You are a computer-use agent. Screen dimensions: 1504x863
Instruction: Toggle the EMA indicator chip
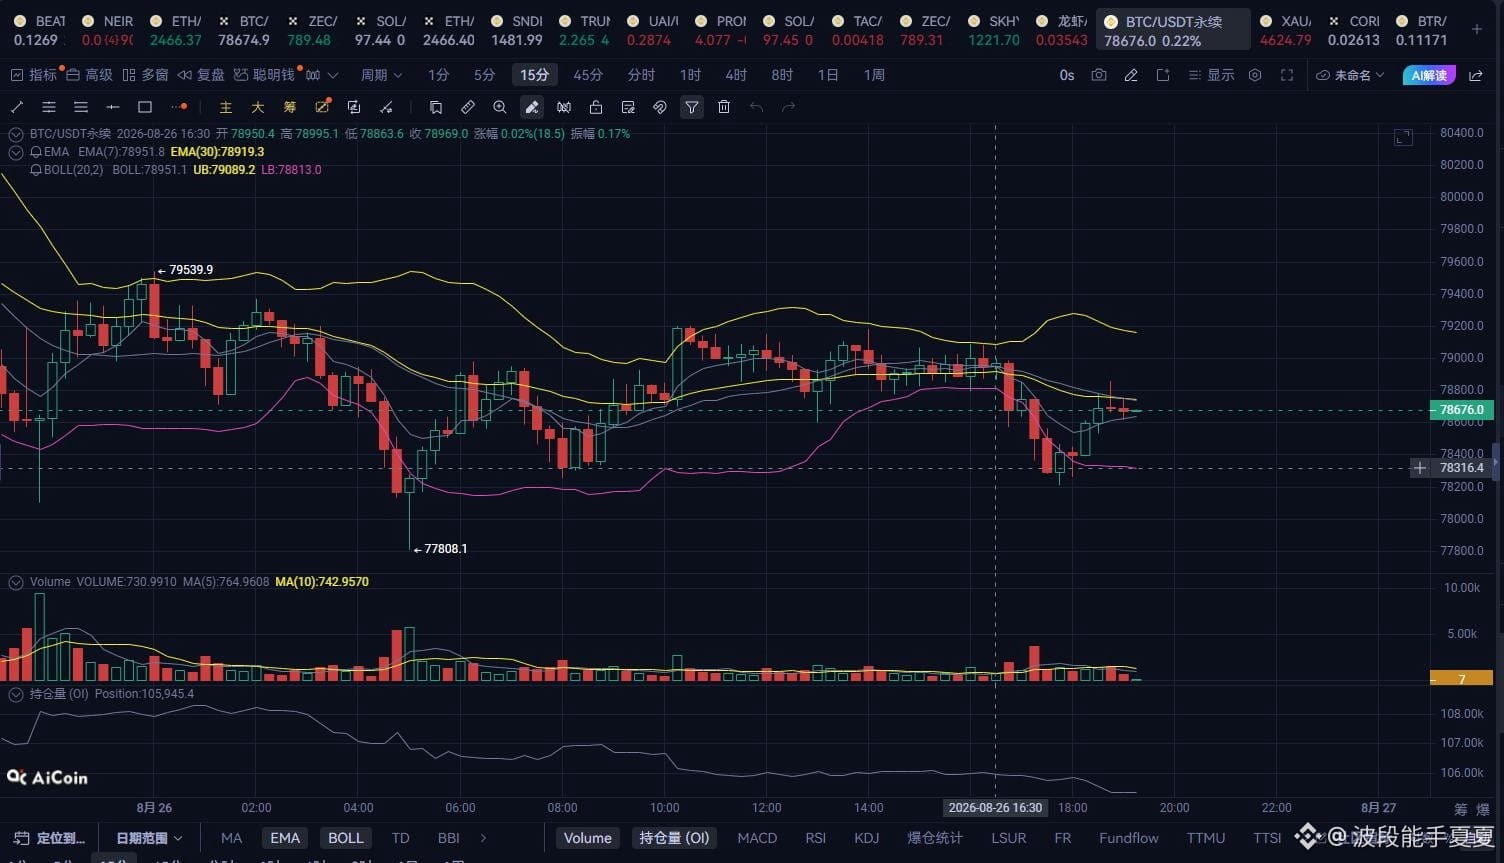285,838
